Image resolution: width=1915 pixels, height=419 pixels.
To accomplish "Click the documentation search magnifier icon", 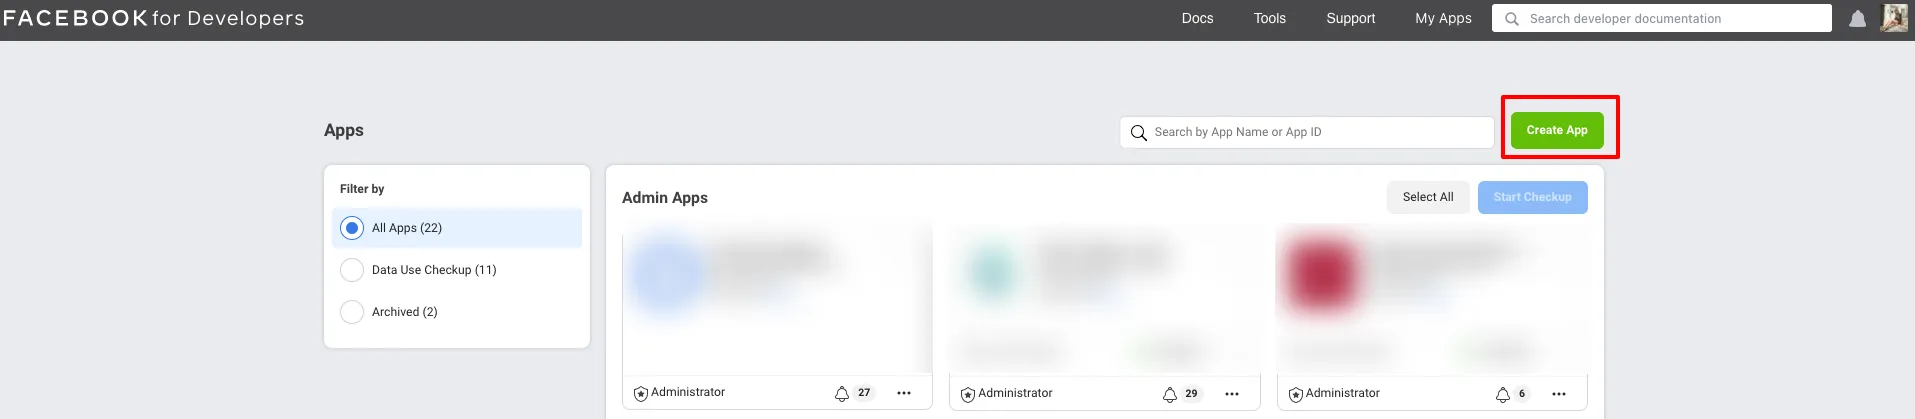I will pos(1512,19).
